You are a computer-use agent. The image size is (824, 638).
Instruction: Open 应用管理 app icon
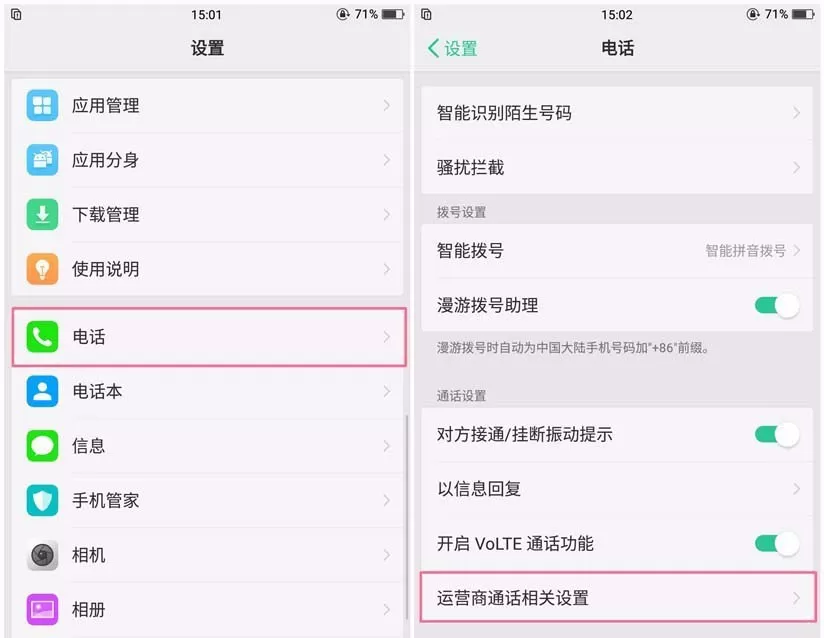coord(42,105)
